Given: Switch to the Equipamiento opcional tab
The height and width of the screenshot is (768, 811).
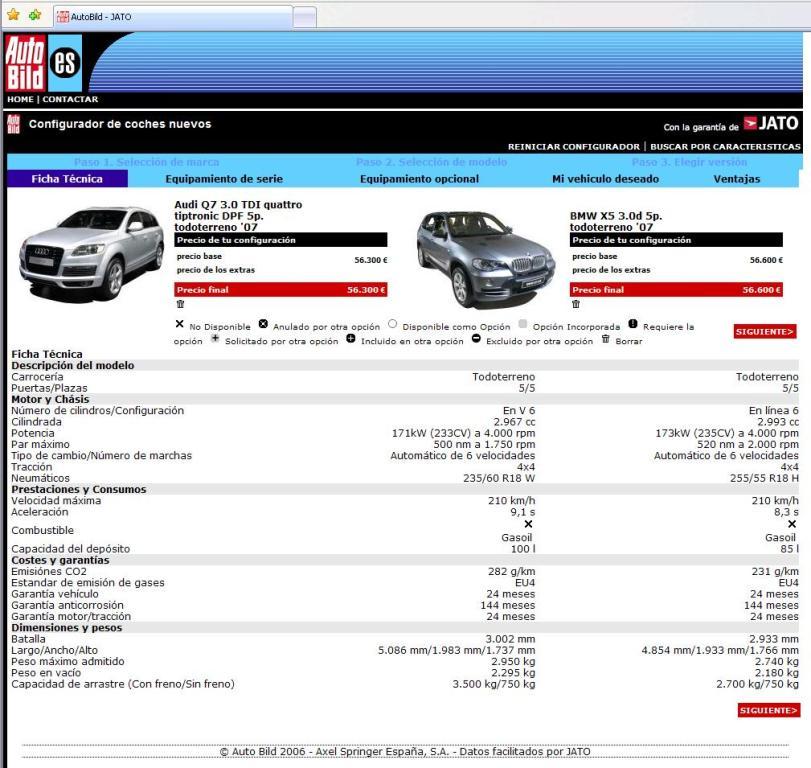Looking at the screenshot, I should point(419,179).
